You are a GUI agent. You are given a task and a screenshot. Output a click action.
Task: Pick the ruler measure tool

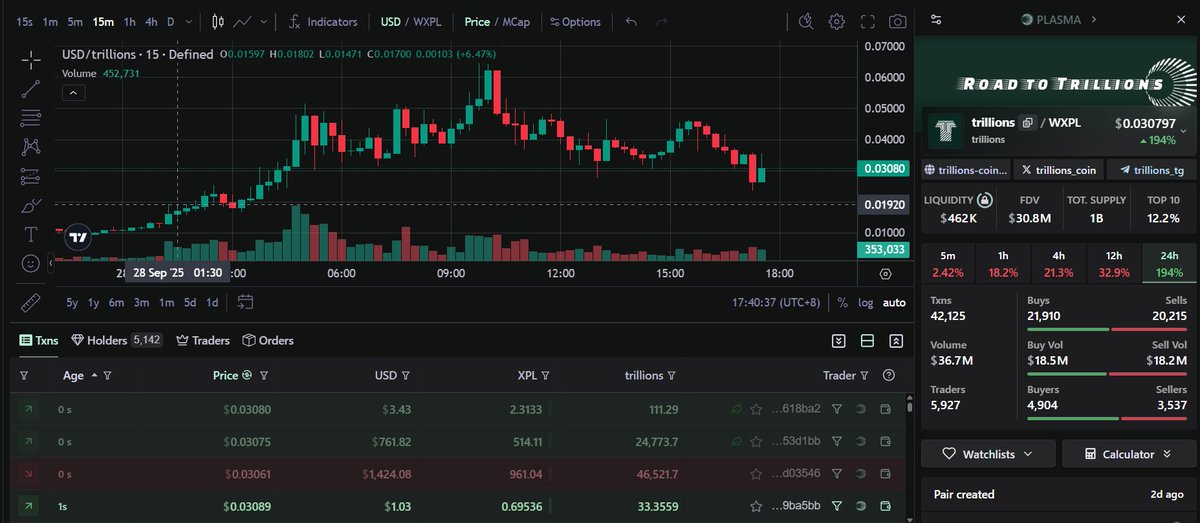click(x=30, y=302)
